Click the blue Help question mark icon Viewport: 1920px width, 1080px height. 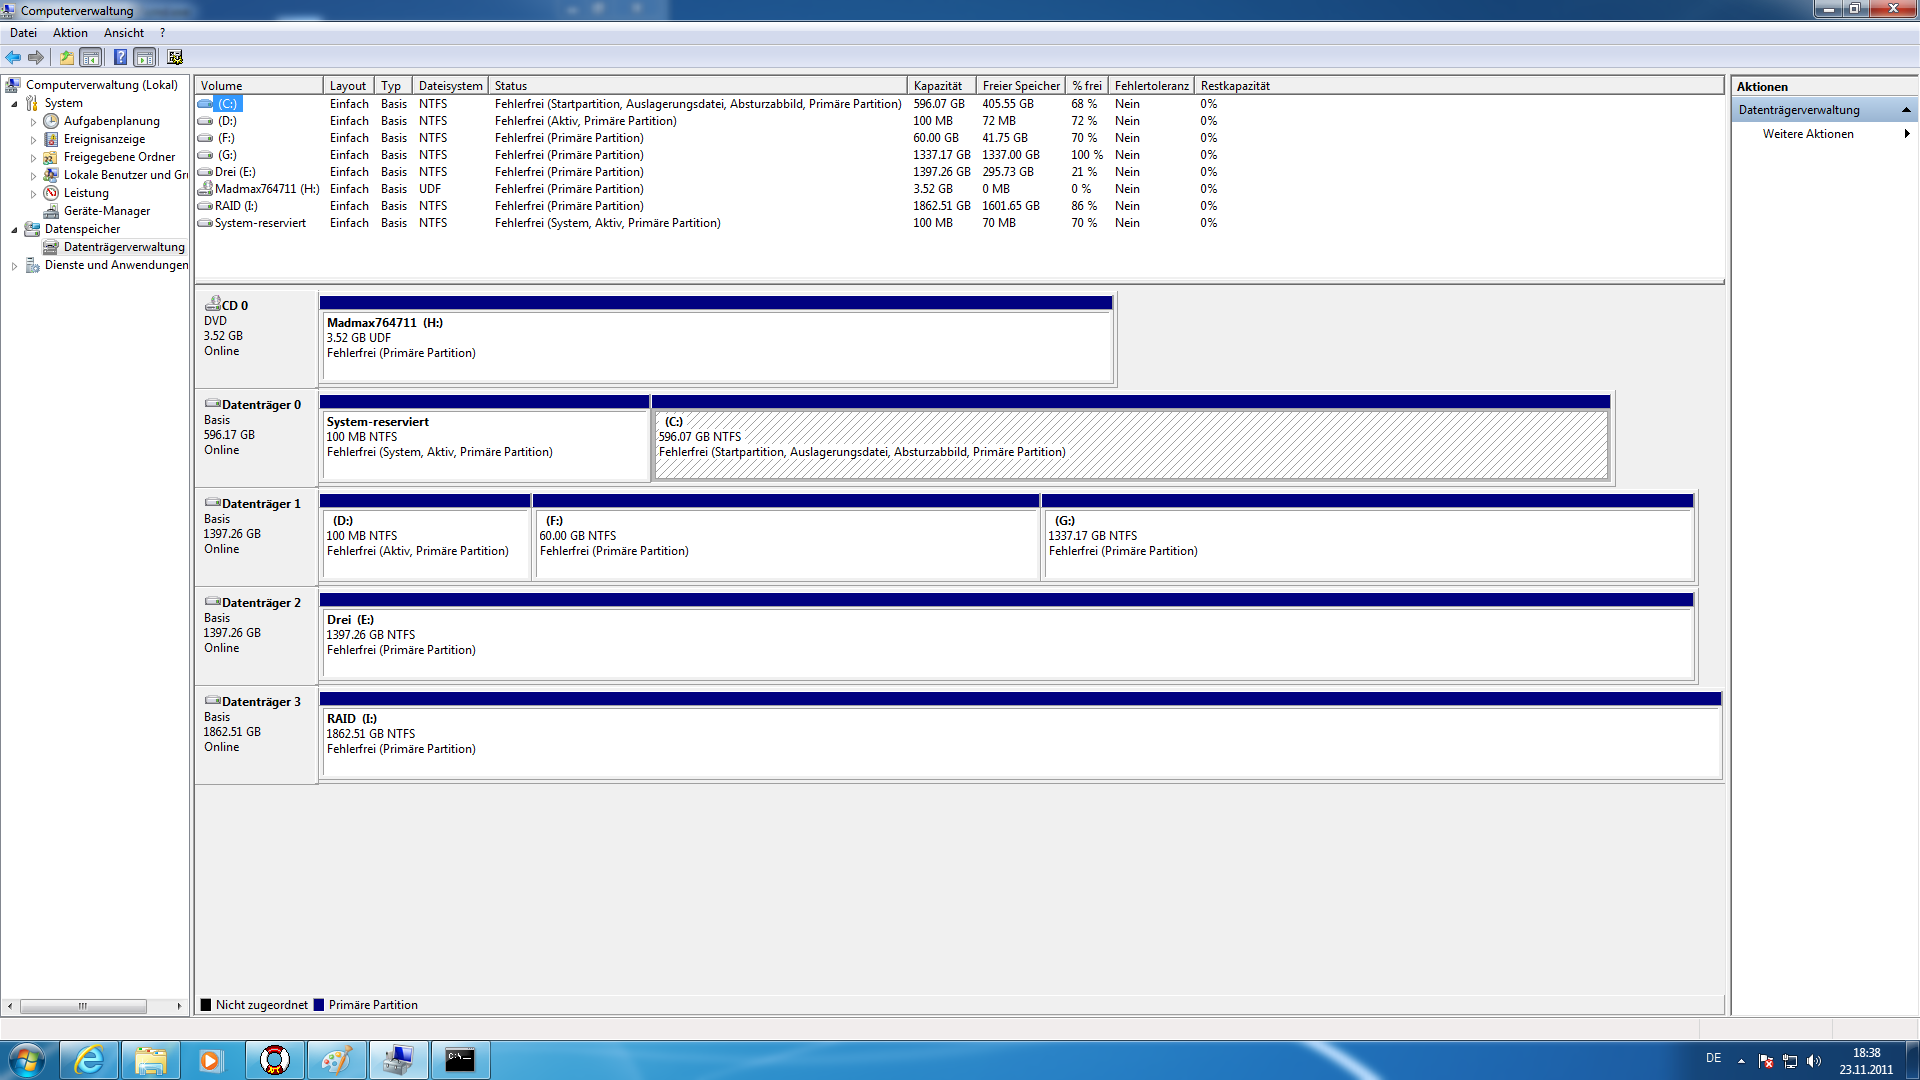120,57
